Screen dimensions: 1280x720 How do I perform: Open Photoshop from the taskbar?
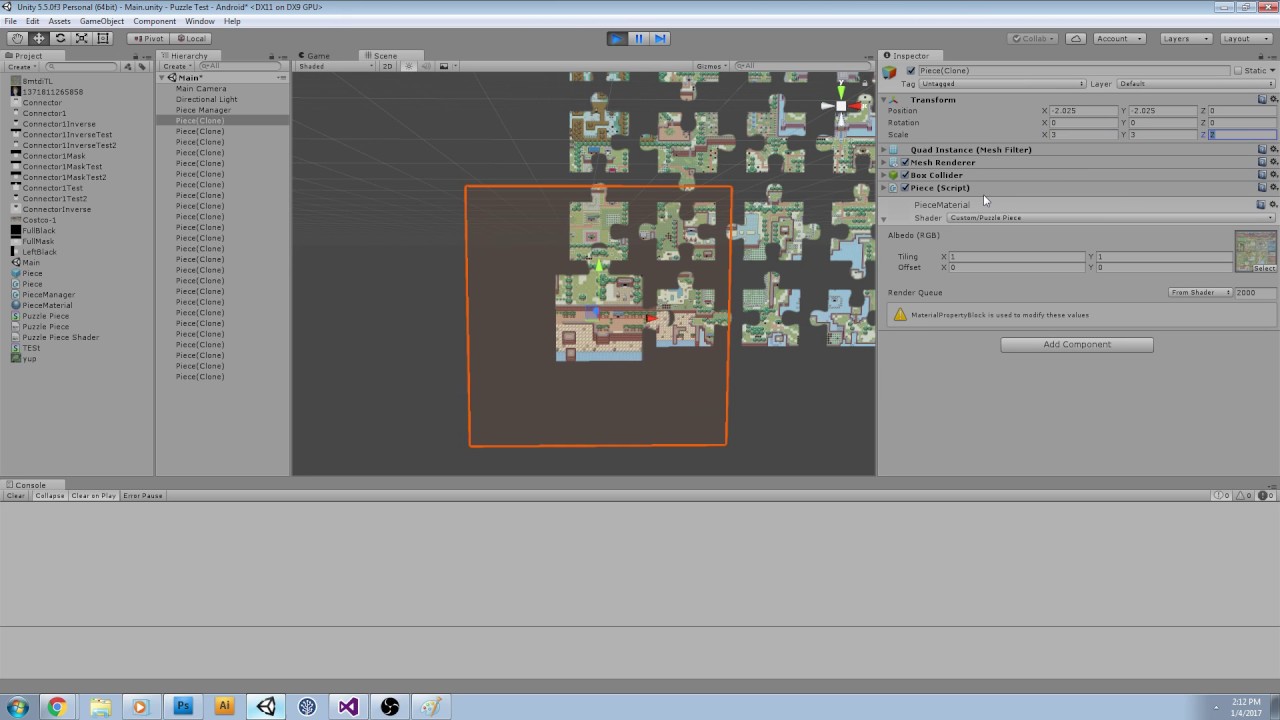pos(183,706)
